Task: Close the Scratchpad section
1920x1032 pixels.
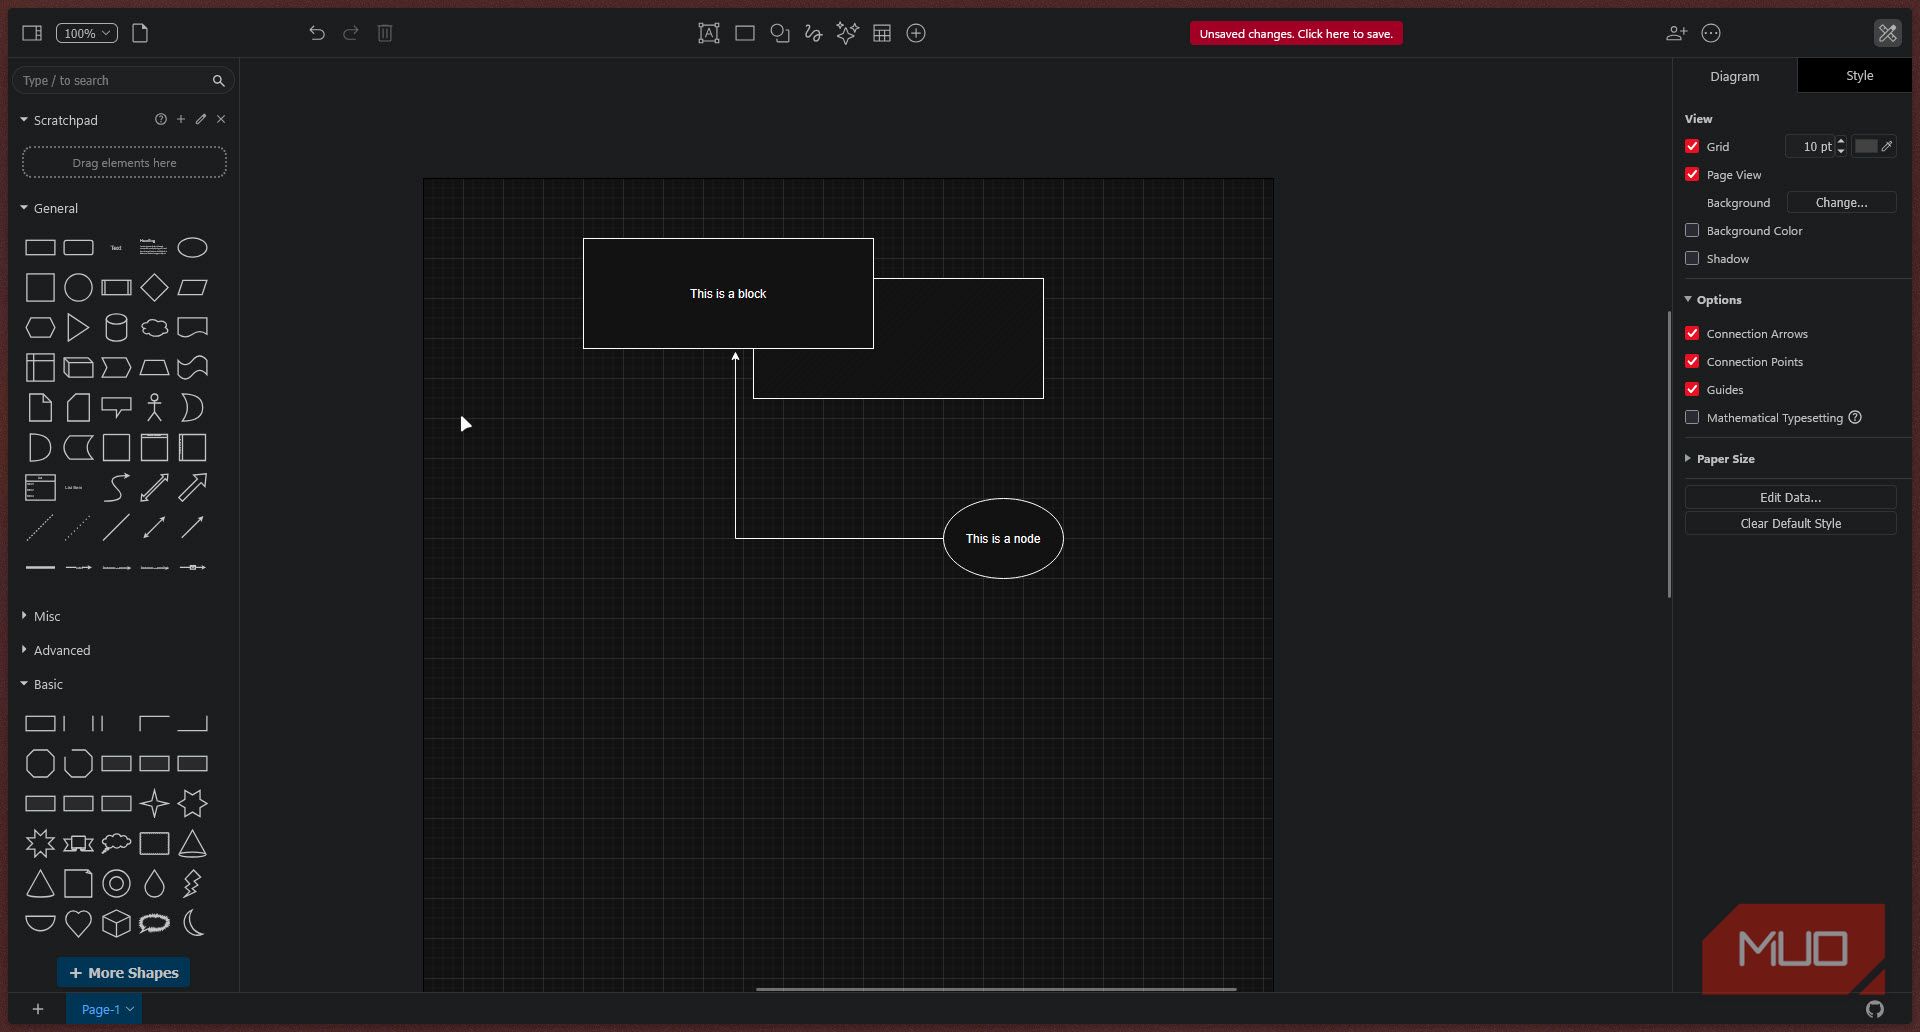Action: (221, 119)
